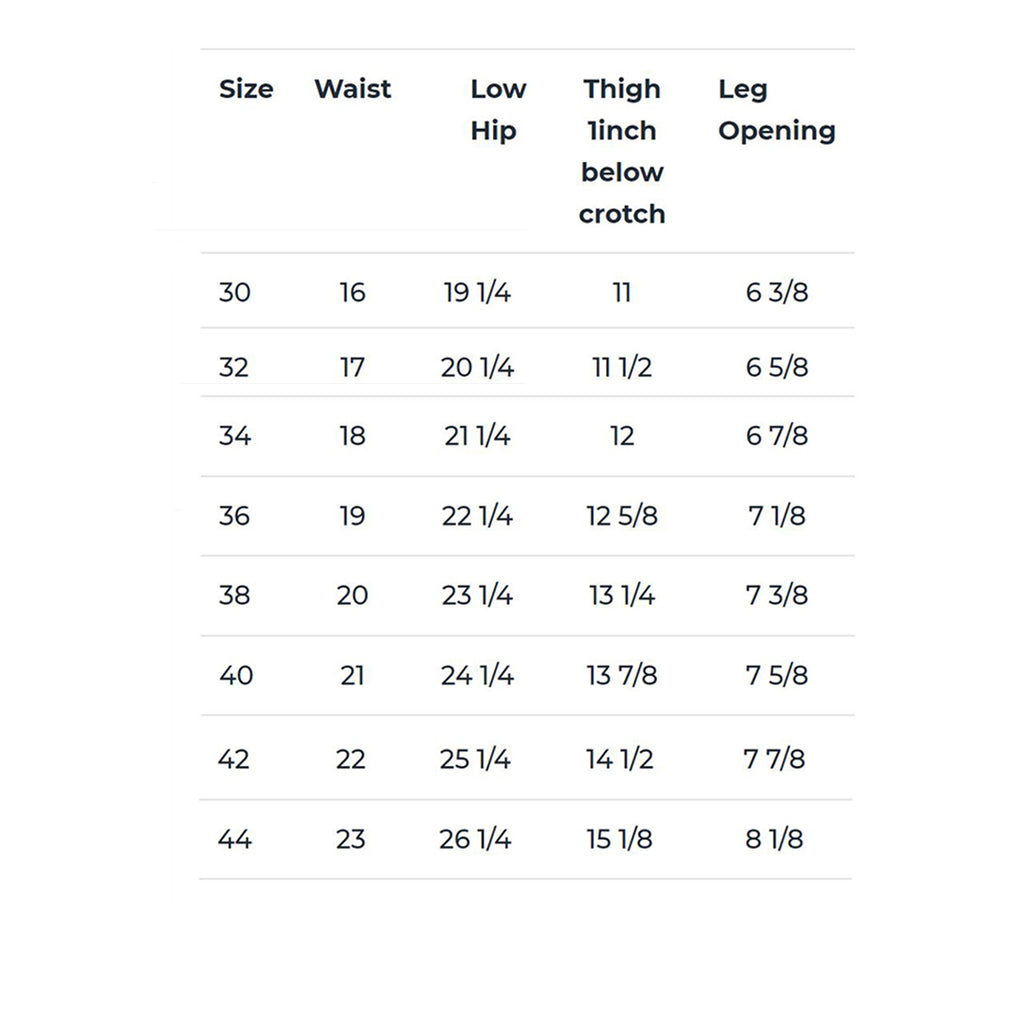Click thigh value 11 1/2
The width and height of the screenshot is (1024, 1024).
(x=622, y=368)
